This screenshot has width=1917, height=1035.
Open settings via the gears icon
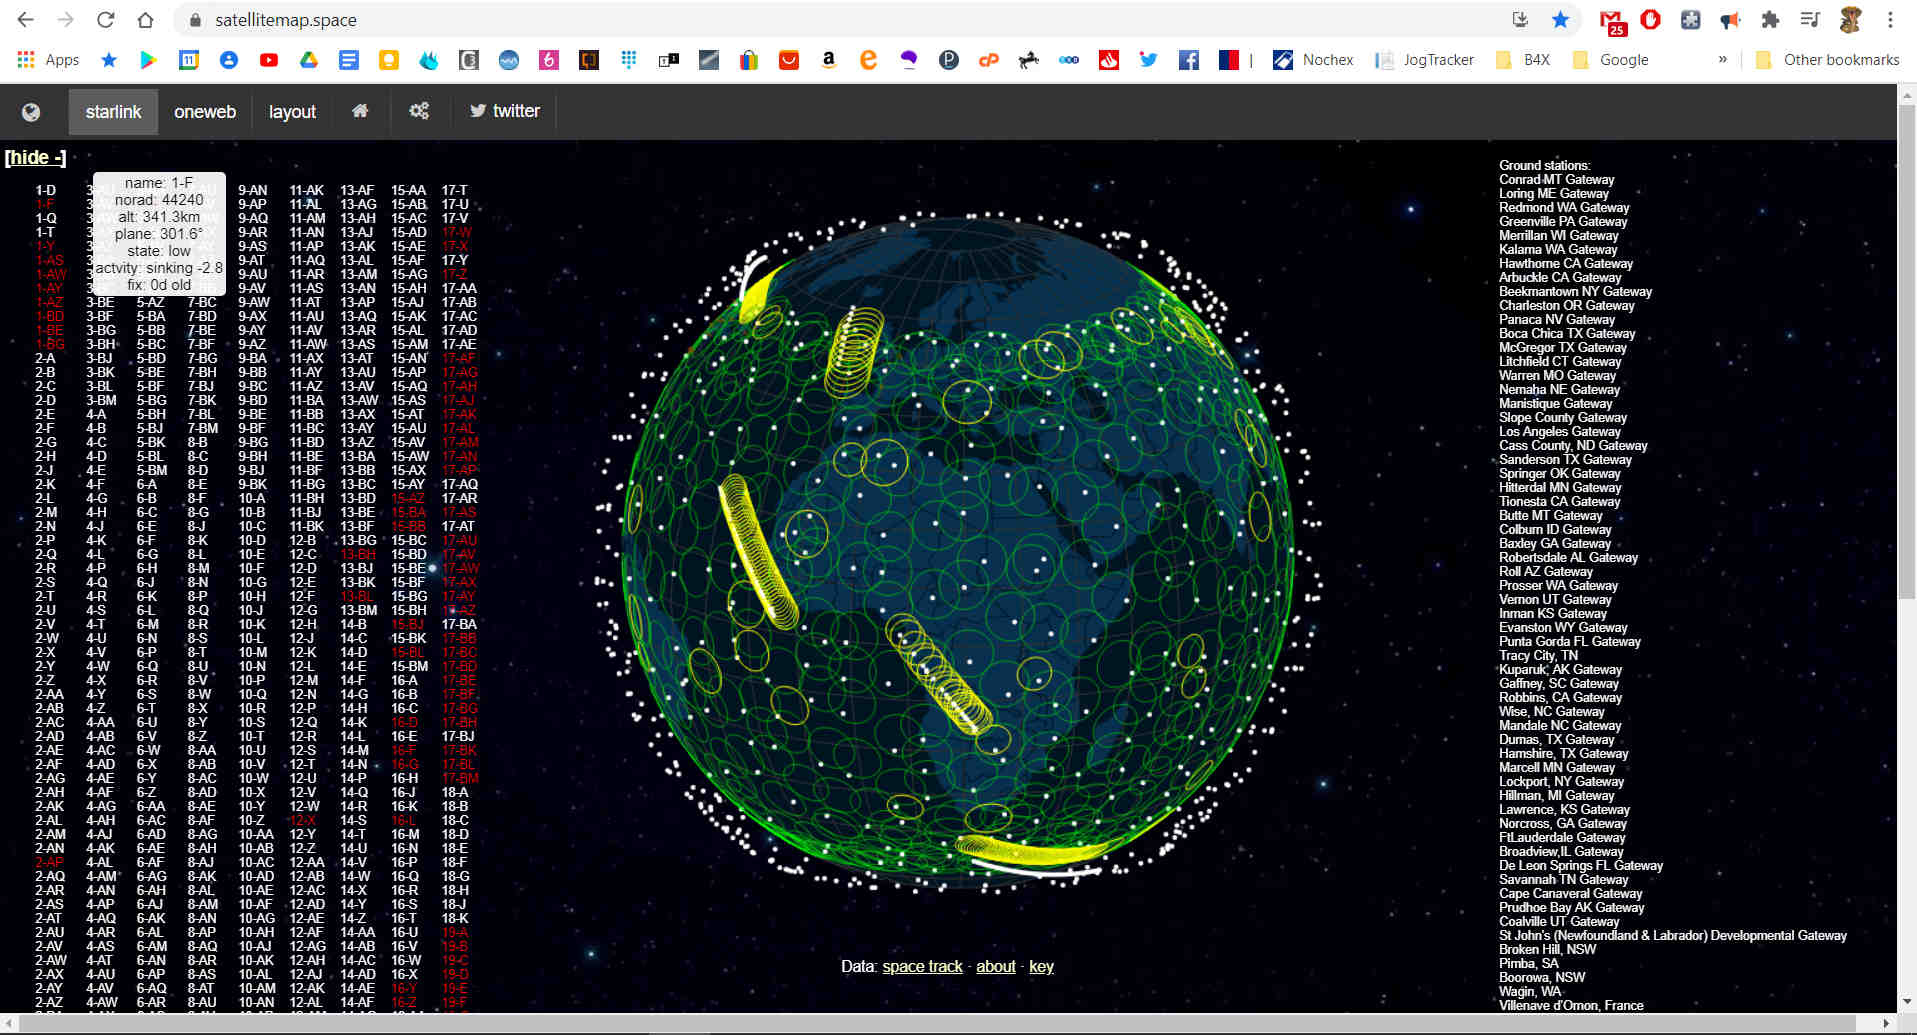pos(419,111)
